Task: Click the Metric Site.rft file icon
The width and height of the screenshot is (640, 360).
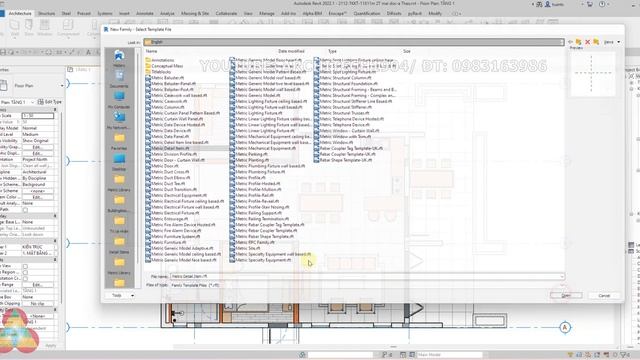Action: pyautogui.click(x=232, y=248)
